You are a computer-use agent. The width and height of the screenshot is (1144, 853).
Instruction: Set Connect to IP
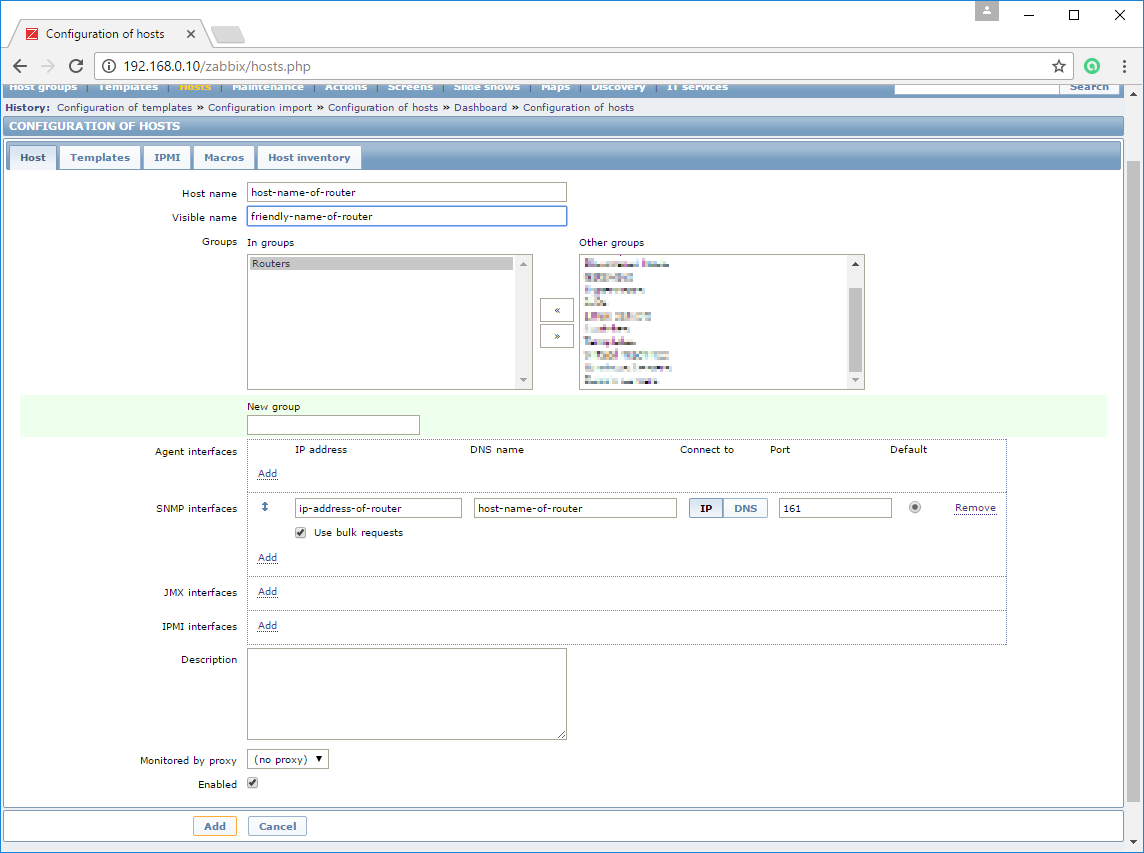pyautogui.click(x=706, y=509)
